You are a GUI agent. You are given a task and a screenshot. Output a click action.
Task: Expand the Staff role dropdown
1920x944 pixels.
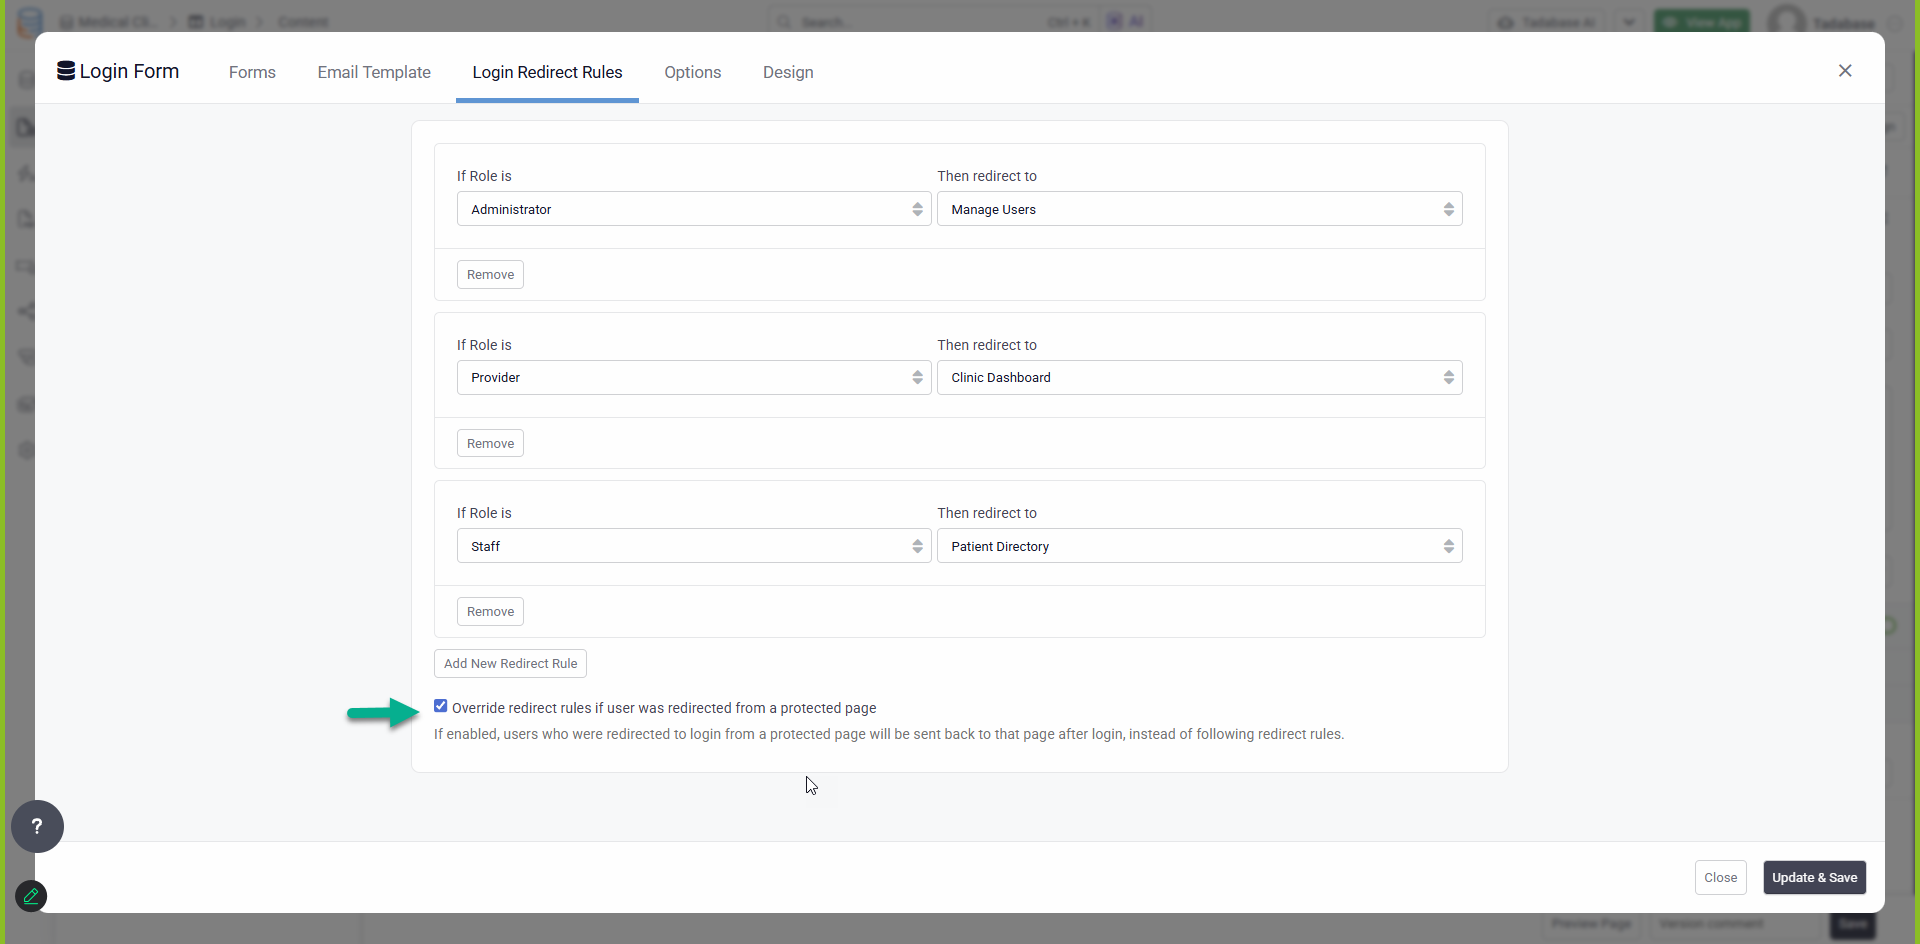(693, 546)
